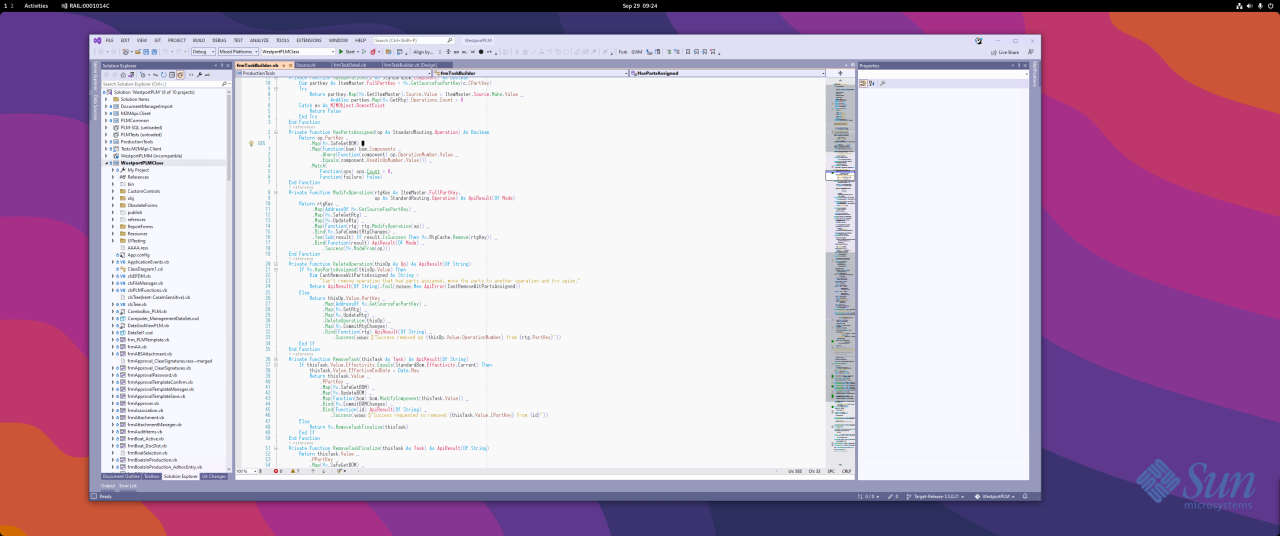Expand the References node in tree
Viewport: 1280px width, 536px height.
(113, 177)
